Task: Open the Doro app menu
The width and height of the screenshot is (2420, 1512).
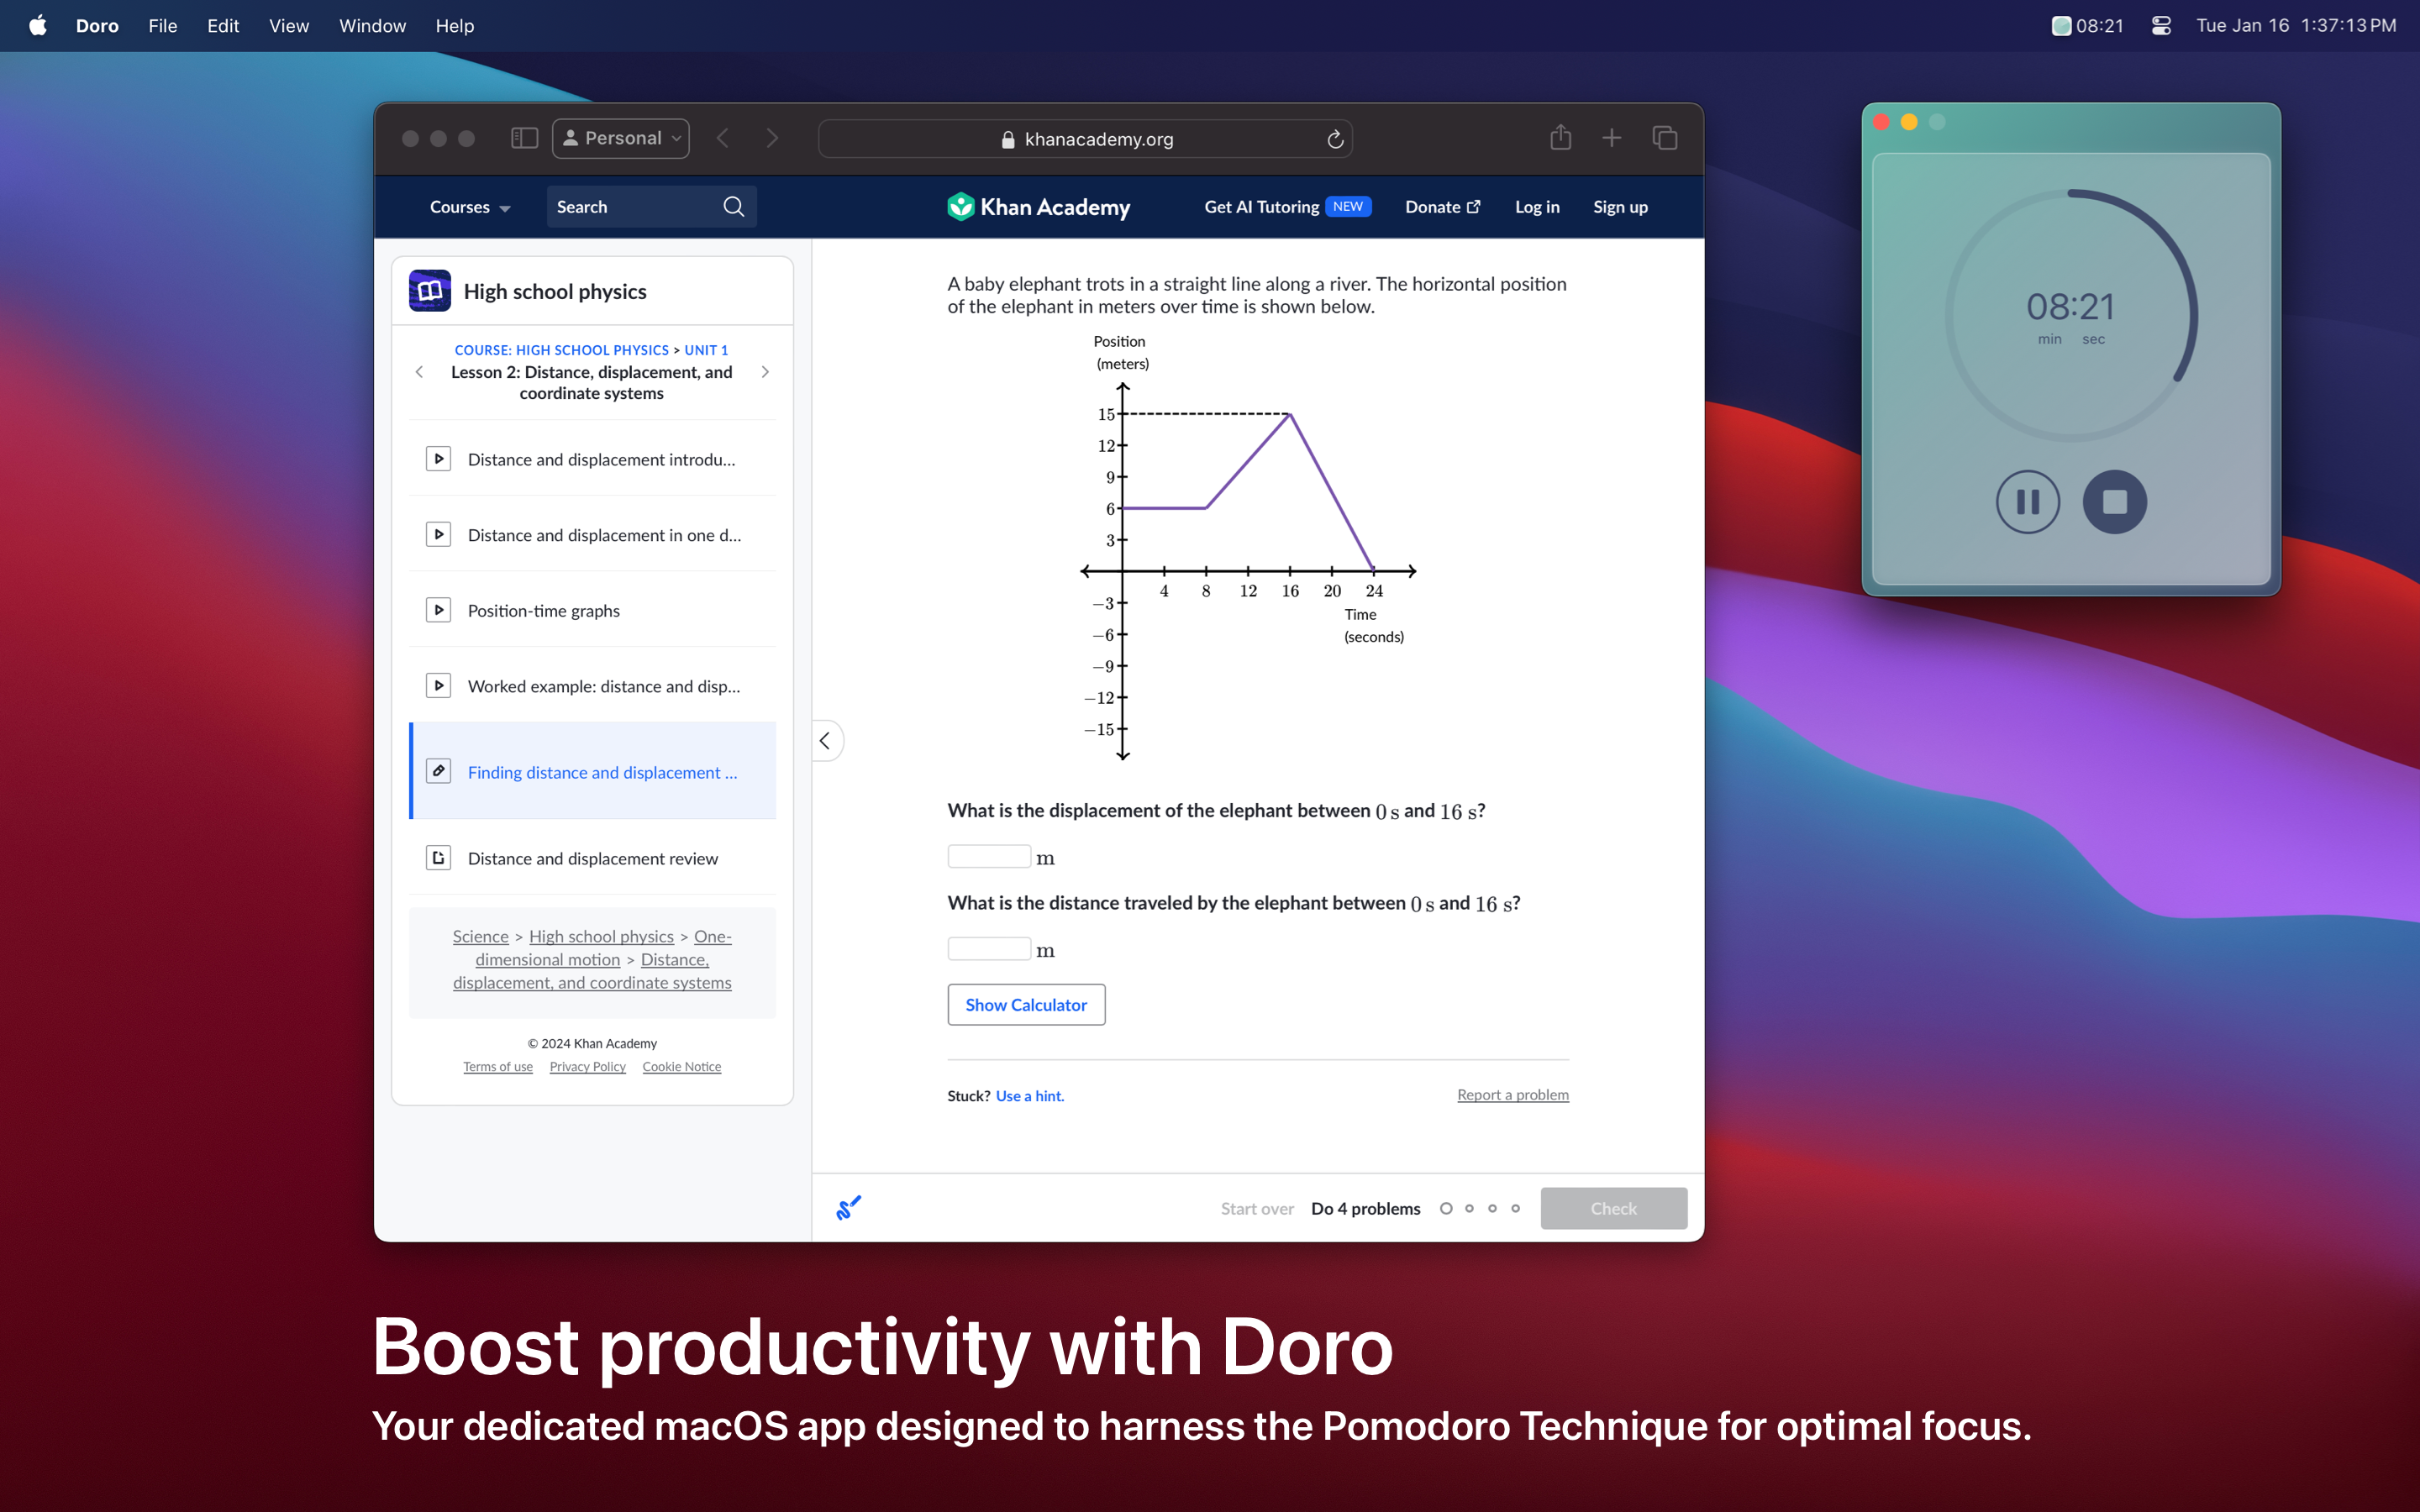Action: coord(97,25)
